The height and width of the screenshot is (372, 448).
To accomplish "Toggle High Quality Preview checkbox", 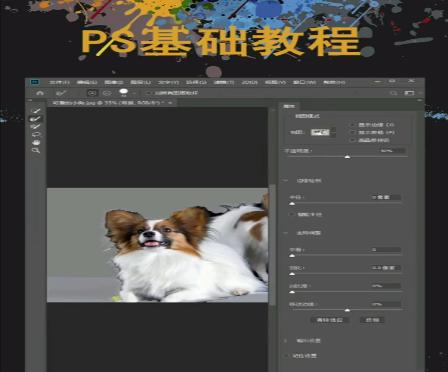I will 352,140.
